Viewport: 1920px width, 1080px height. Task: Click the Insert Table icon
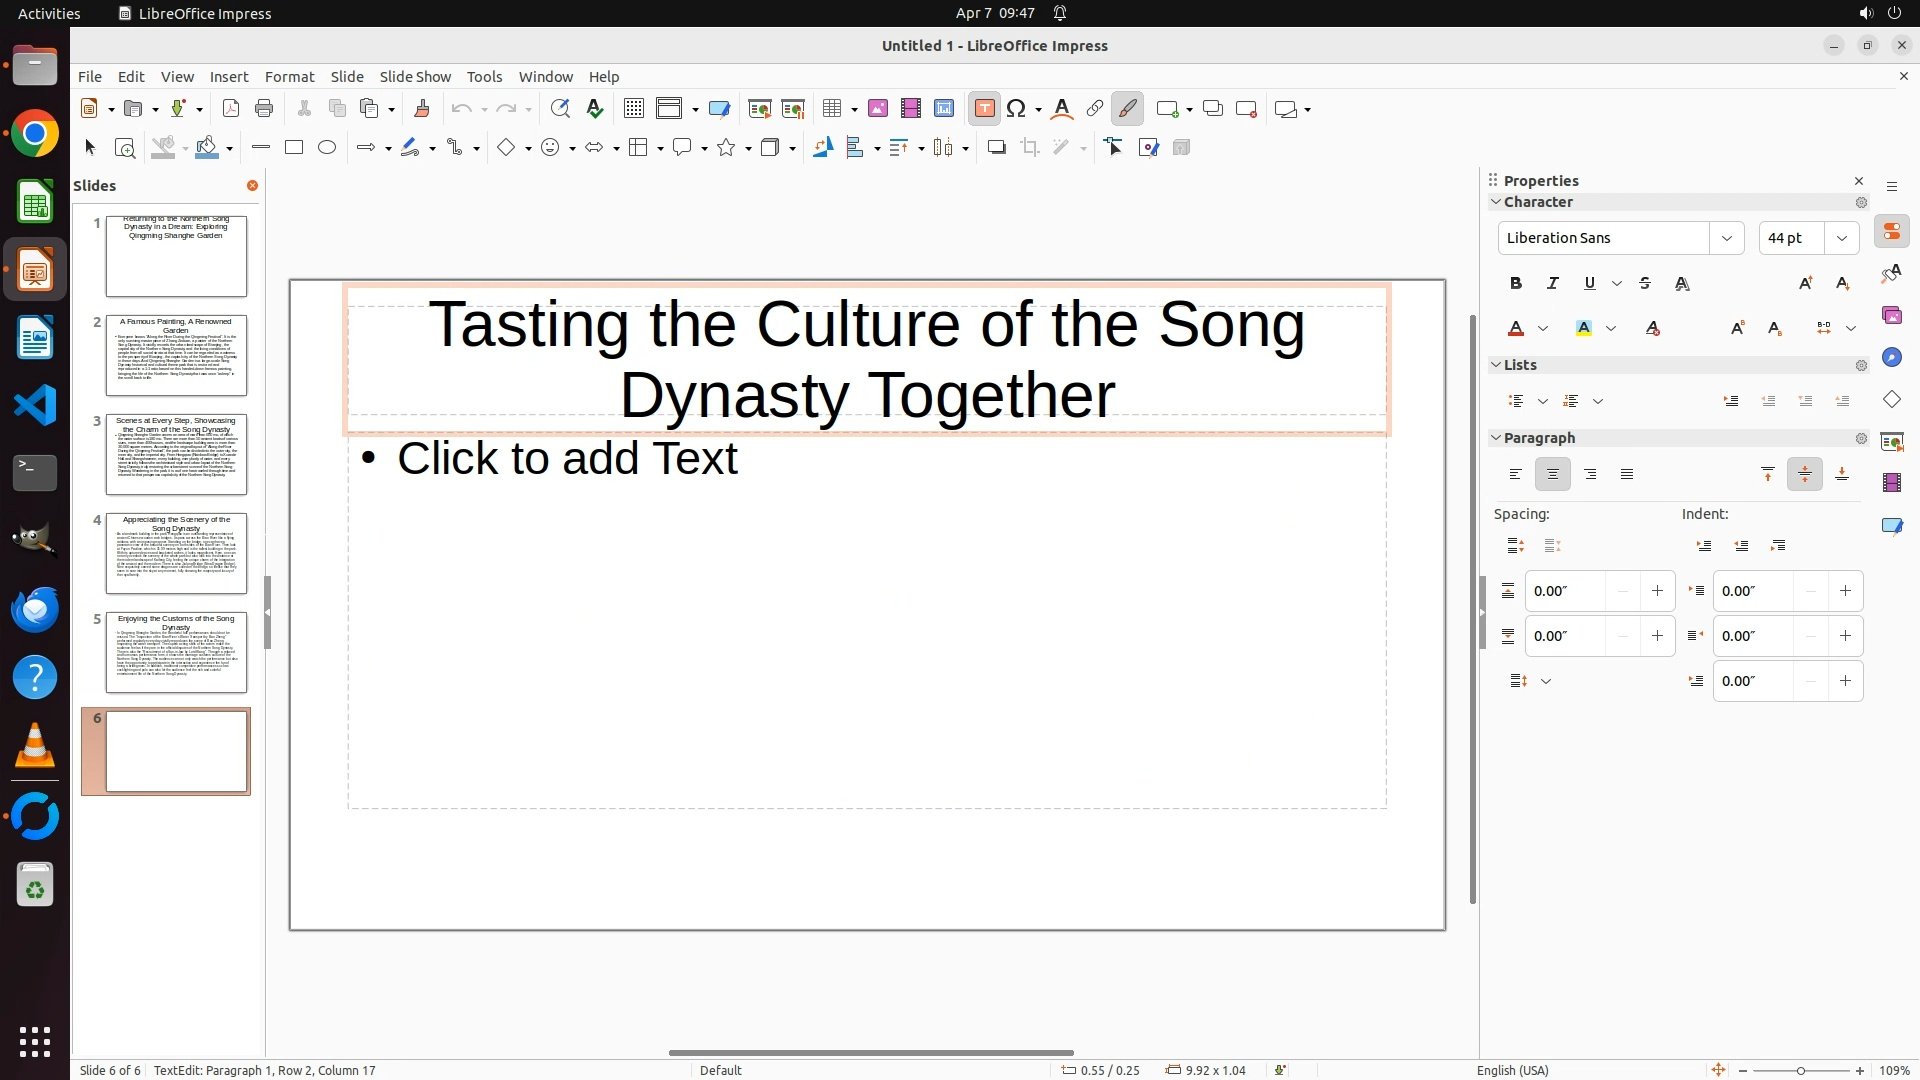point(831,109)
